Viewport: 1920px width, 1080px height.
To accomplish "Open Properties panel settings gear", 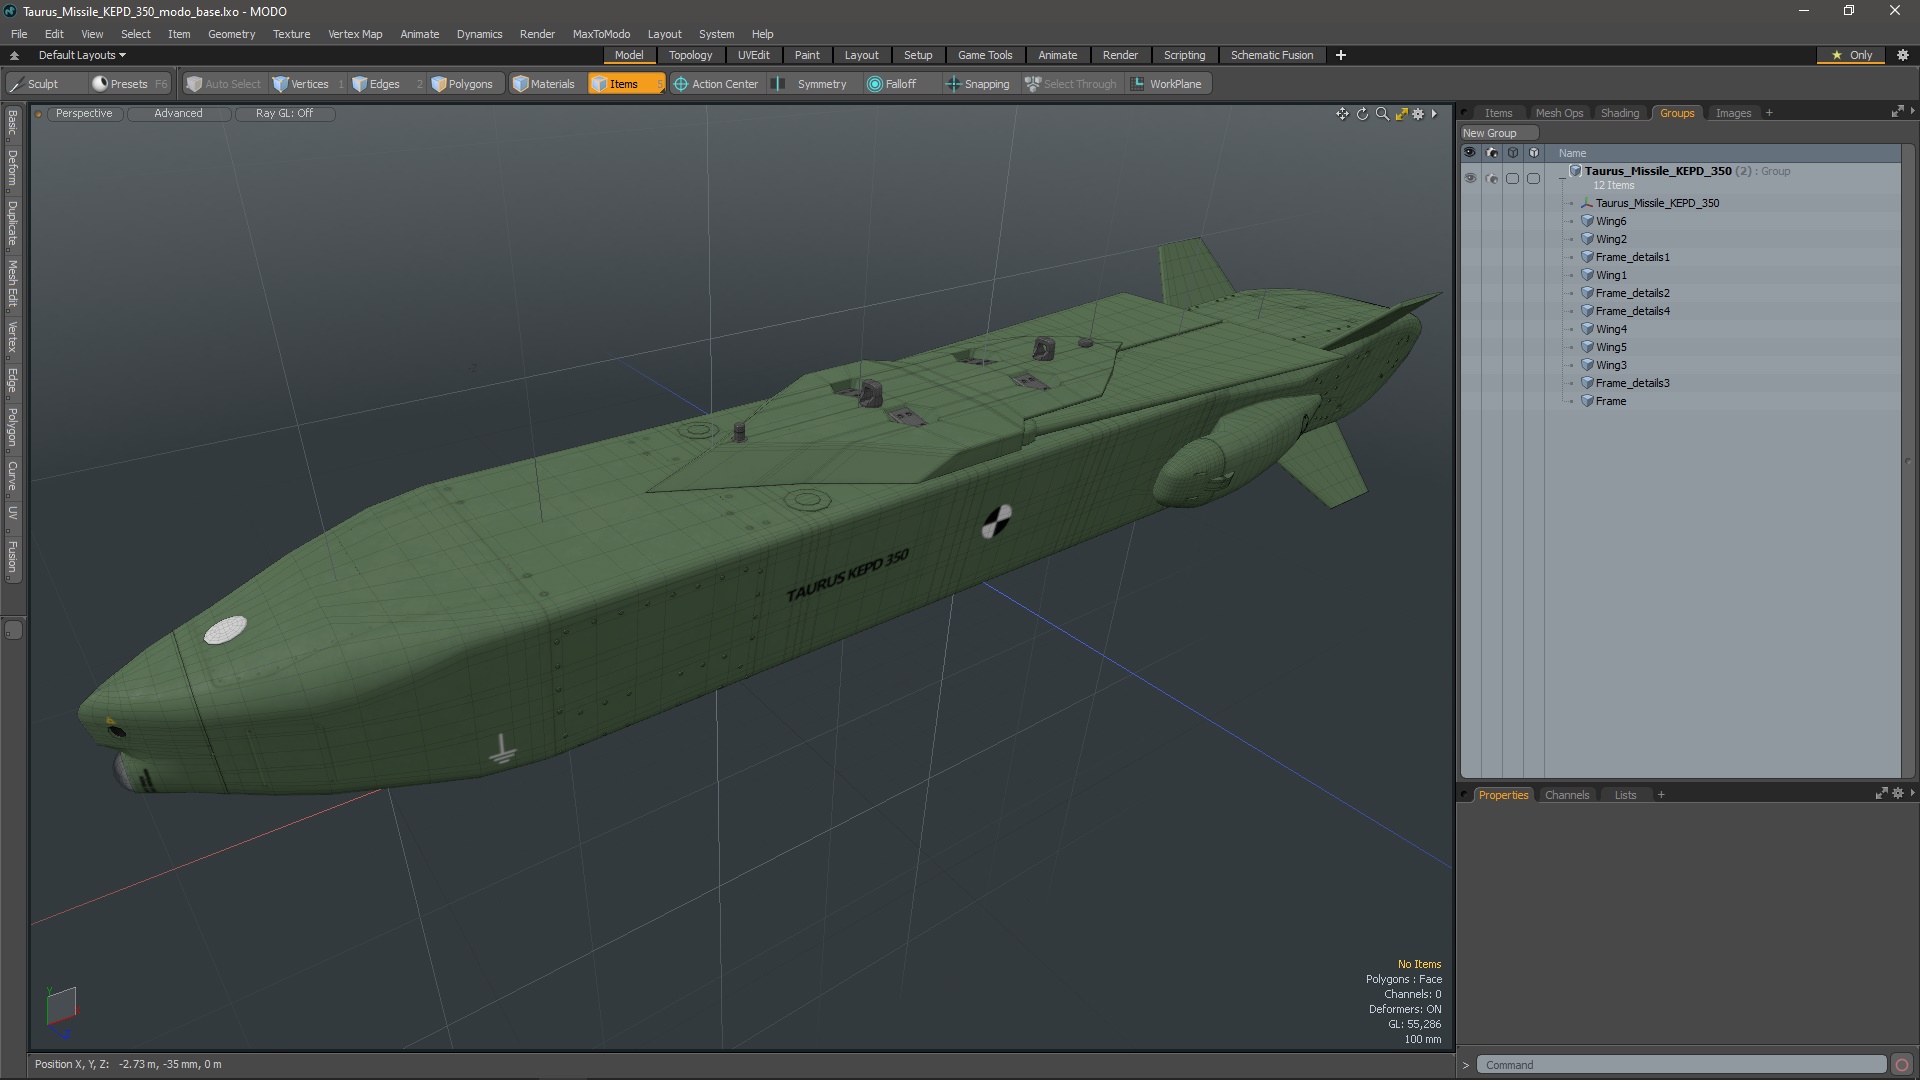I will point(1898,793).
